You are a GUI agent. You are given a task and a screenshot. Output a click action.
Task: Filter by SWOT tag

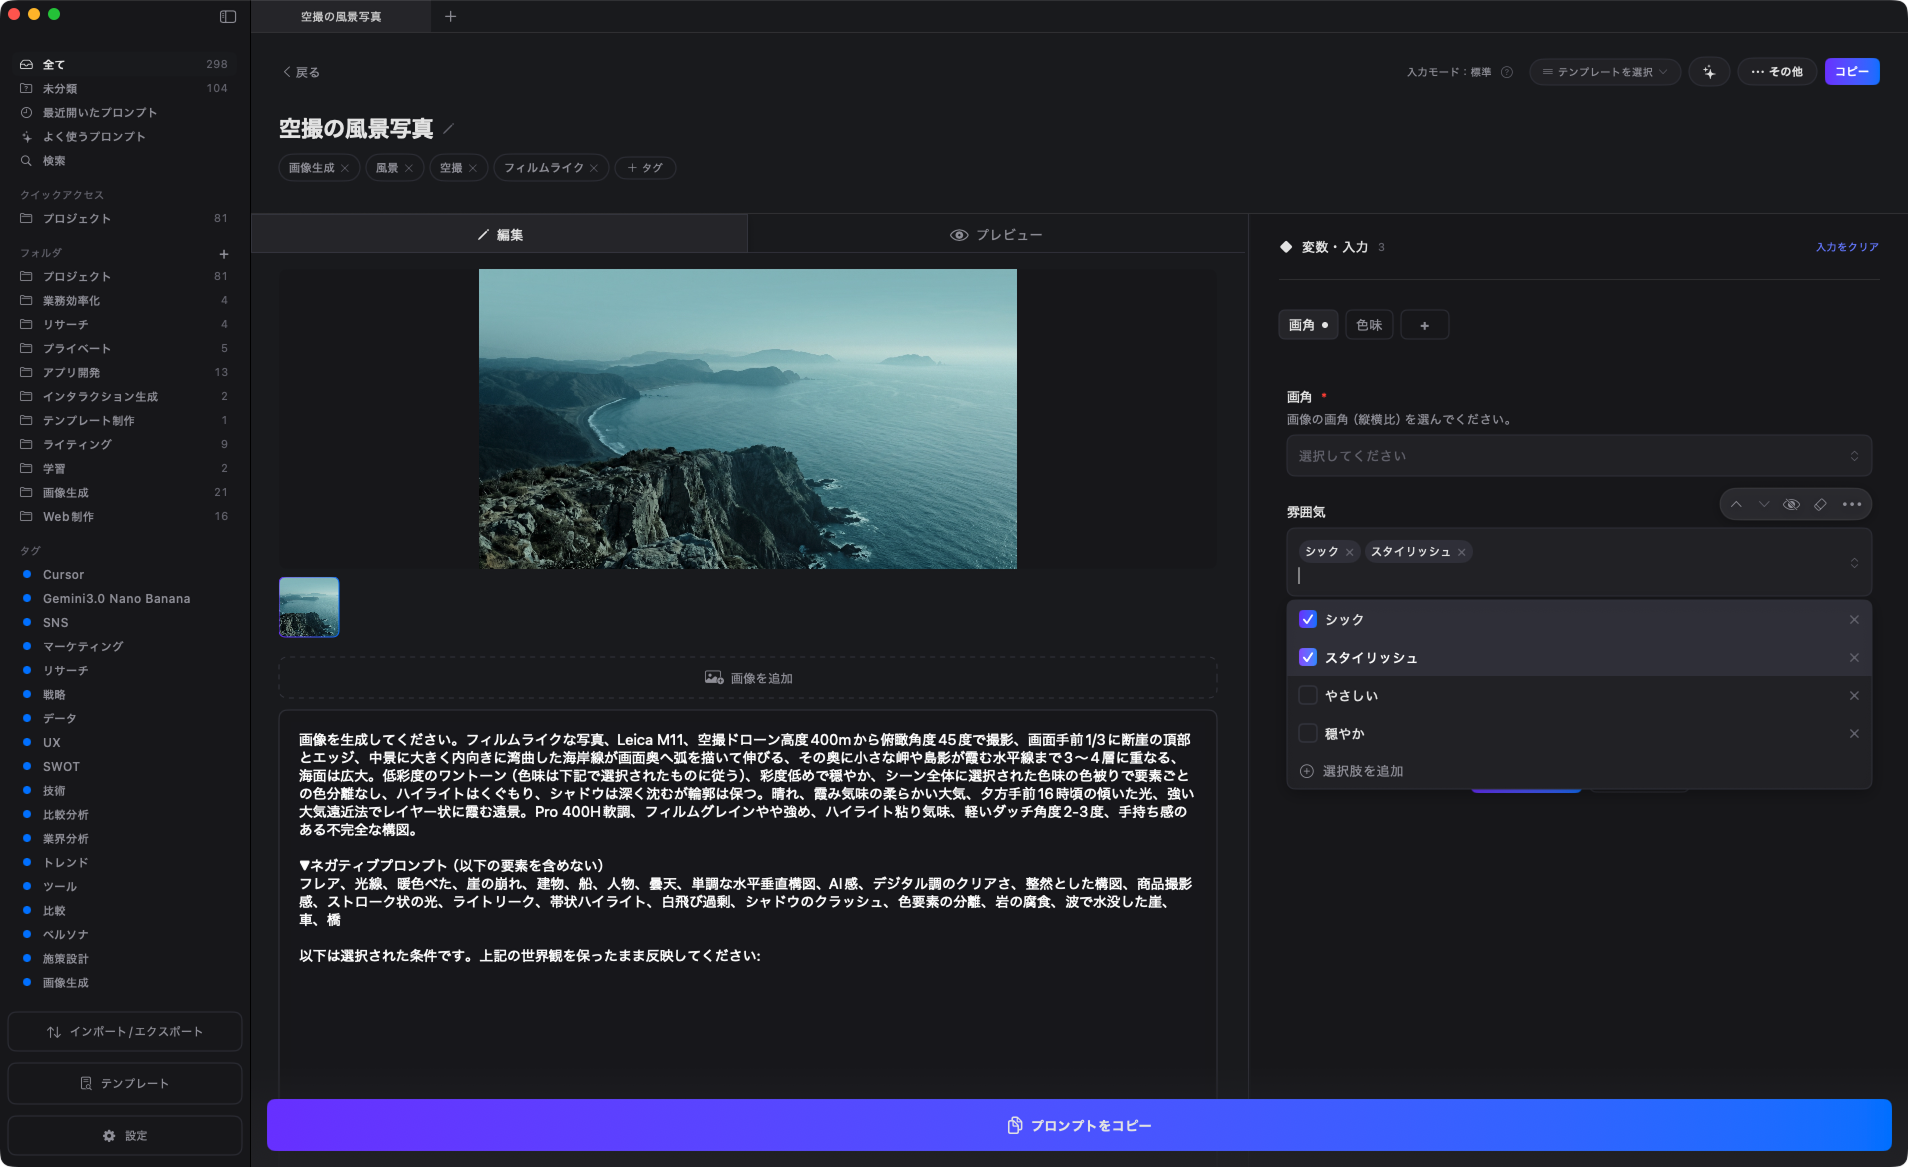click(124, 767)
